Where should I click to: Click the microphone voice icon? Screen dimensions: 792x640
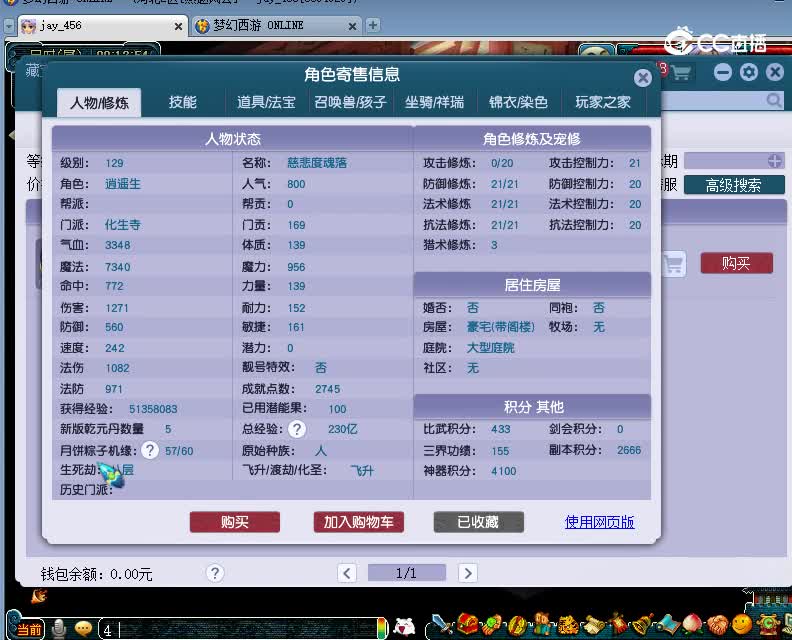coord(60,629)
